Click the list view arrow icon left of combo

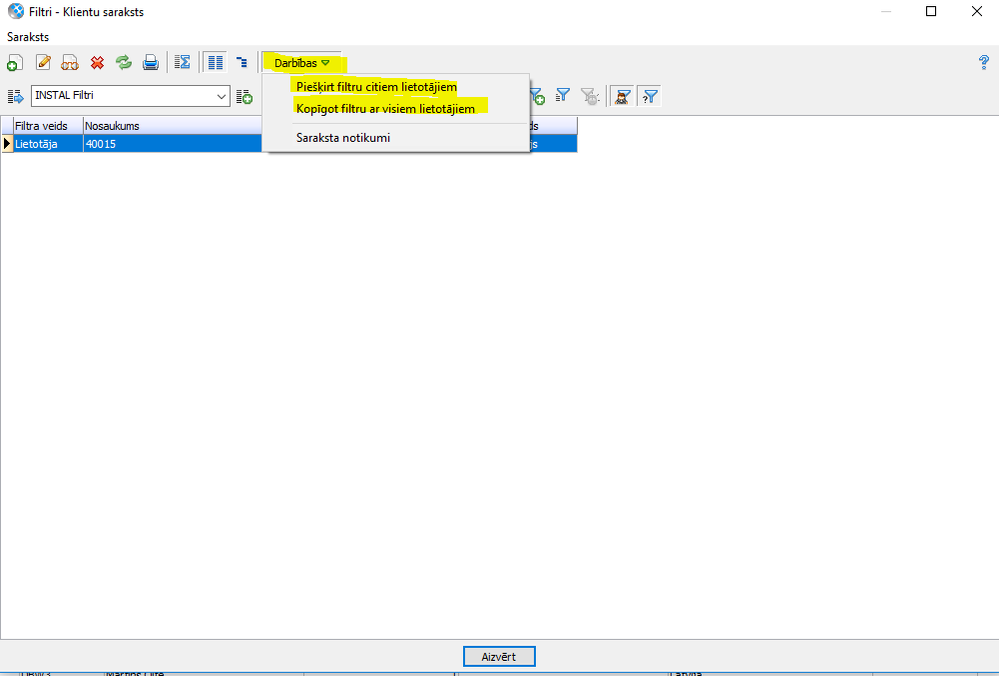tap(15, 96)
